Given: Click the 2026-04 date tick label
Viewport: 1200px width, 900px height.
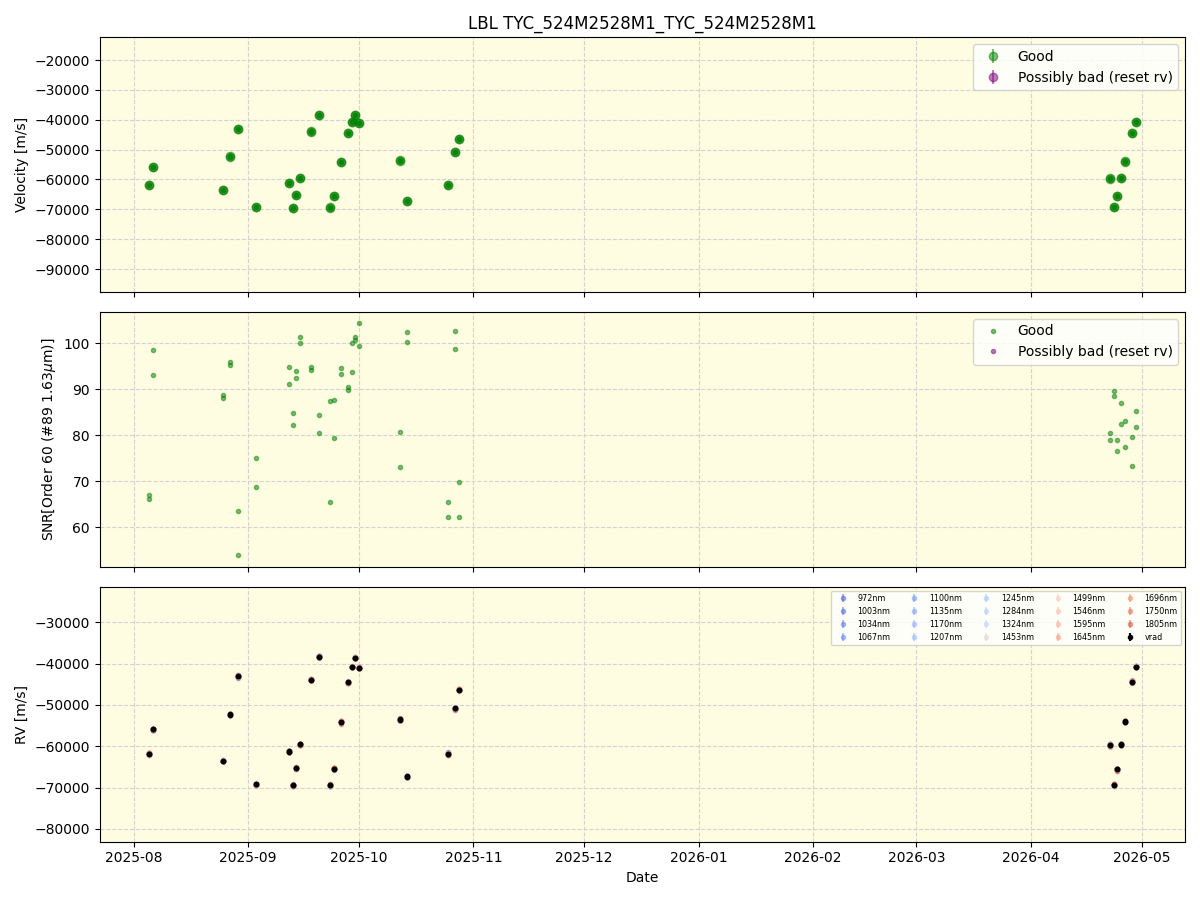Looking at the screenshot, I should (1030, 857).
